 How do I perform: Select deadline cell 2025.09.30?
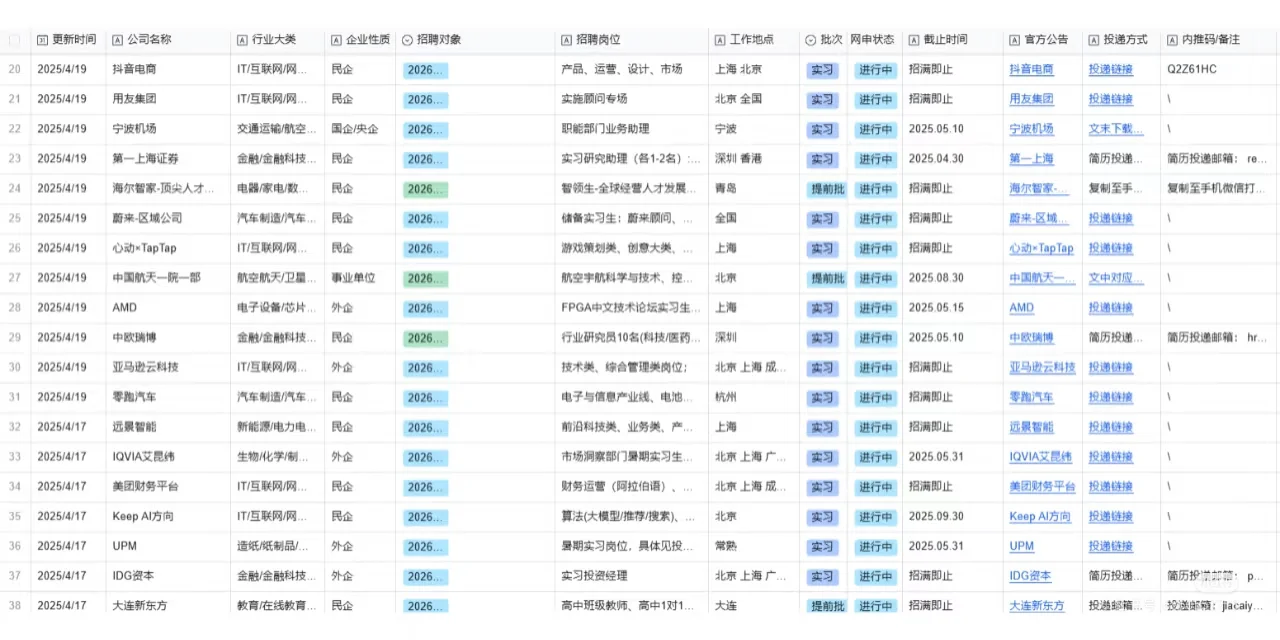coord(953,517)
